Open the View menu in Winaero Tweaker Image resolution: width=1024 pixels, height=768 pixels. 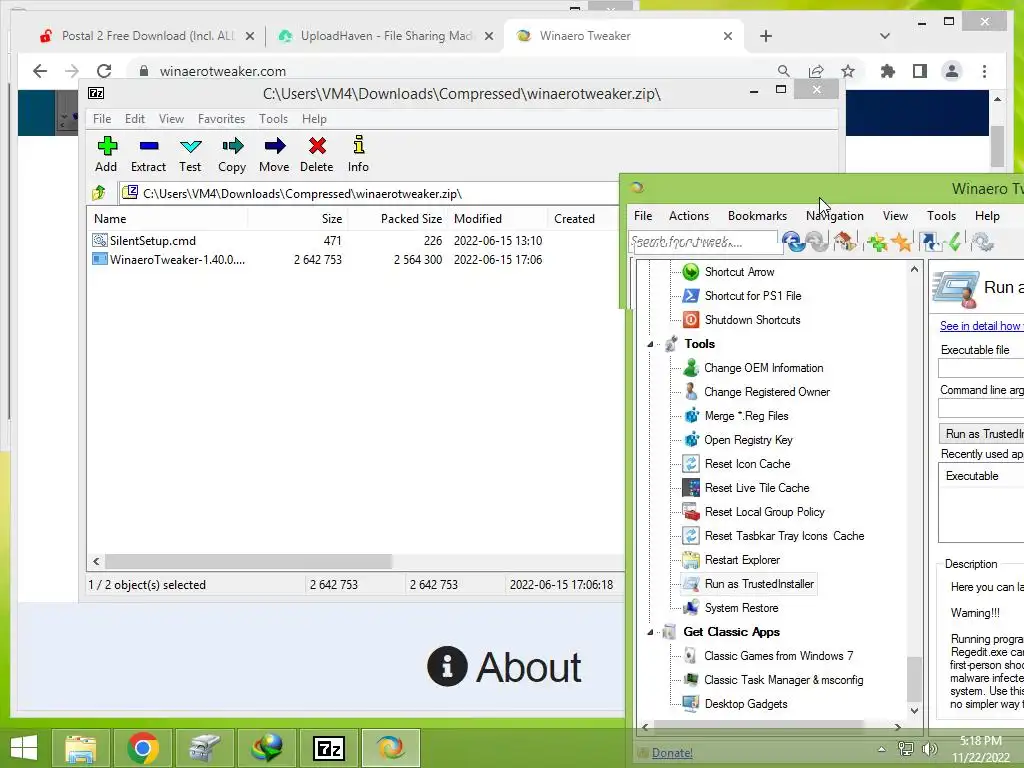(x=895, y=216)
